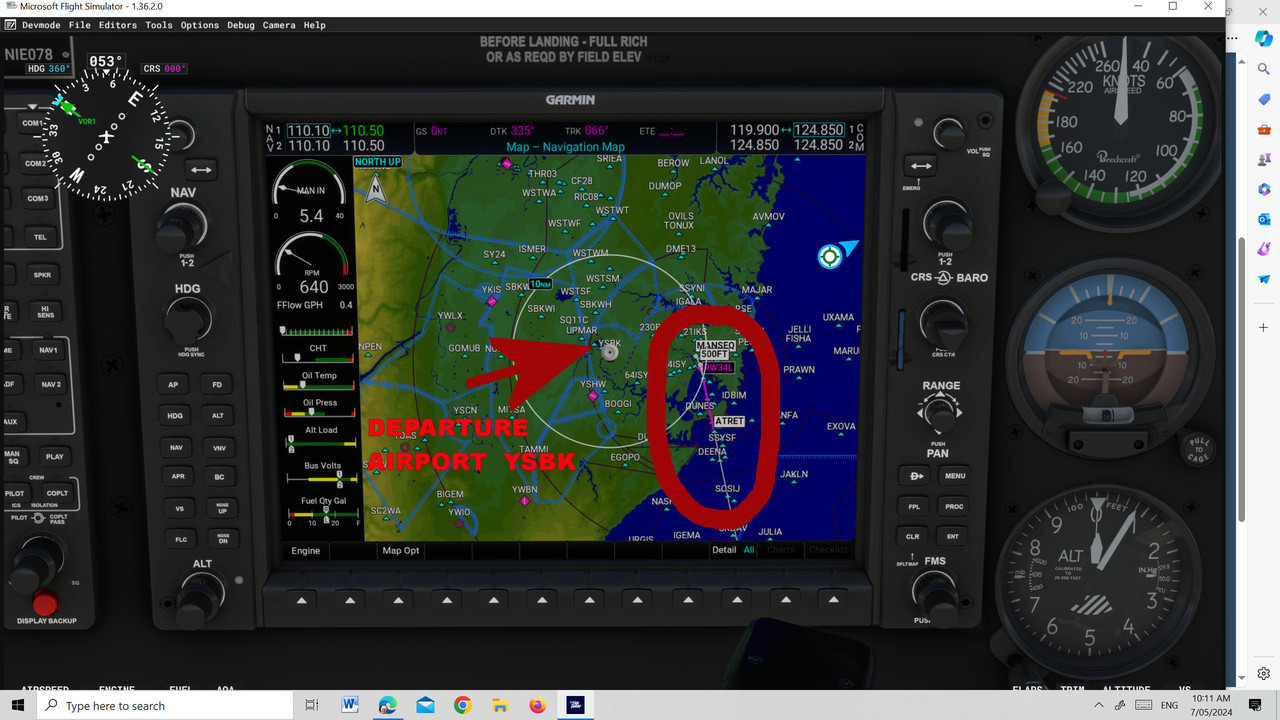Viewport: 1280px width, 720px height.
Task: Open the Camera menu
Action: tap(279, 25)
